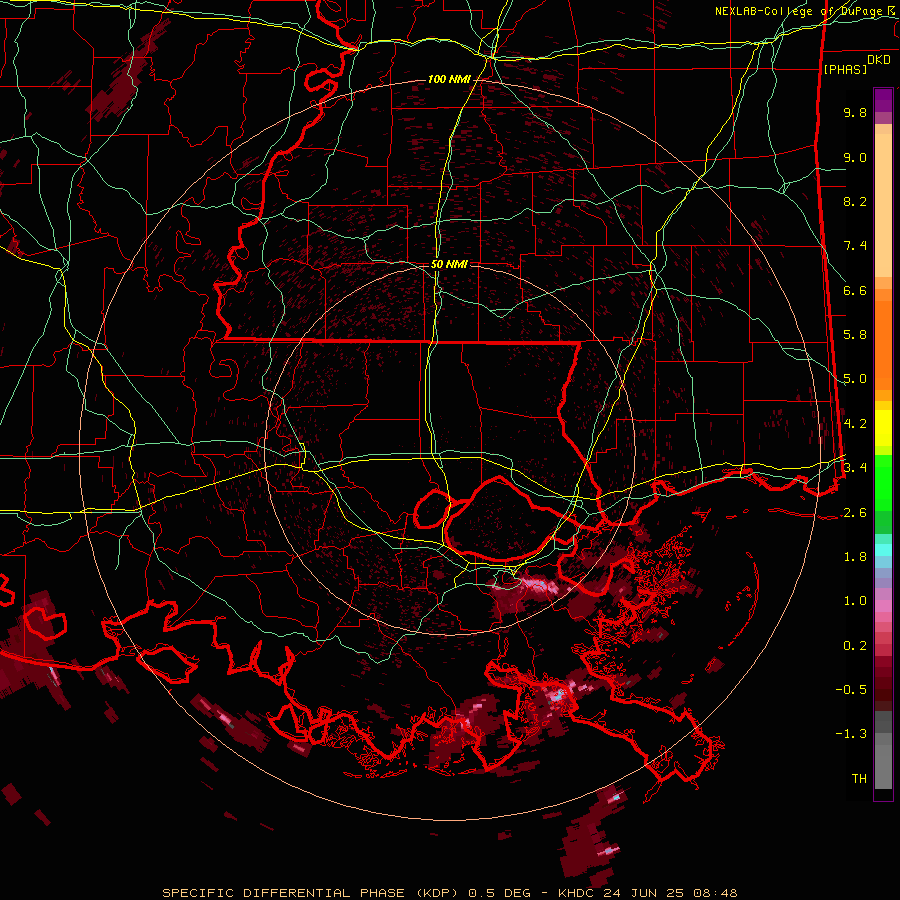Click the 50 NMI range ring label

tap(449, 264)
